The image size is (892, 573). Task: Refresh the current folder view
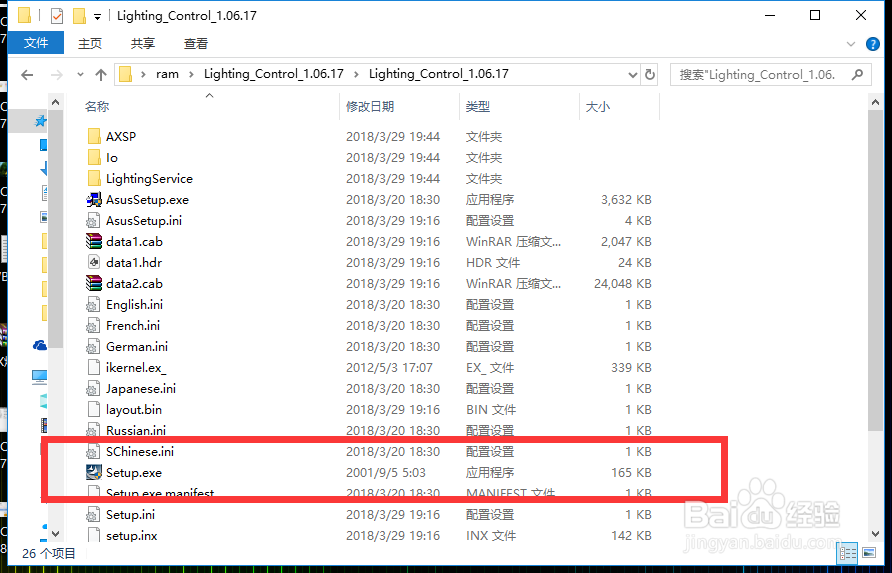click(650, 75)
